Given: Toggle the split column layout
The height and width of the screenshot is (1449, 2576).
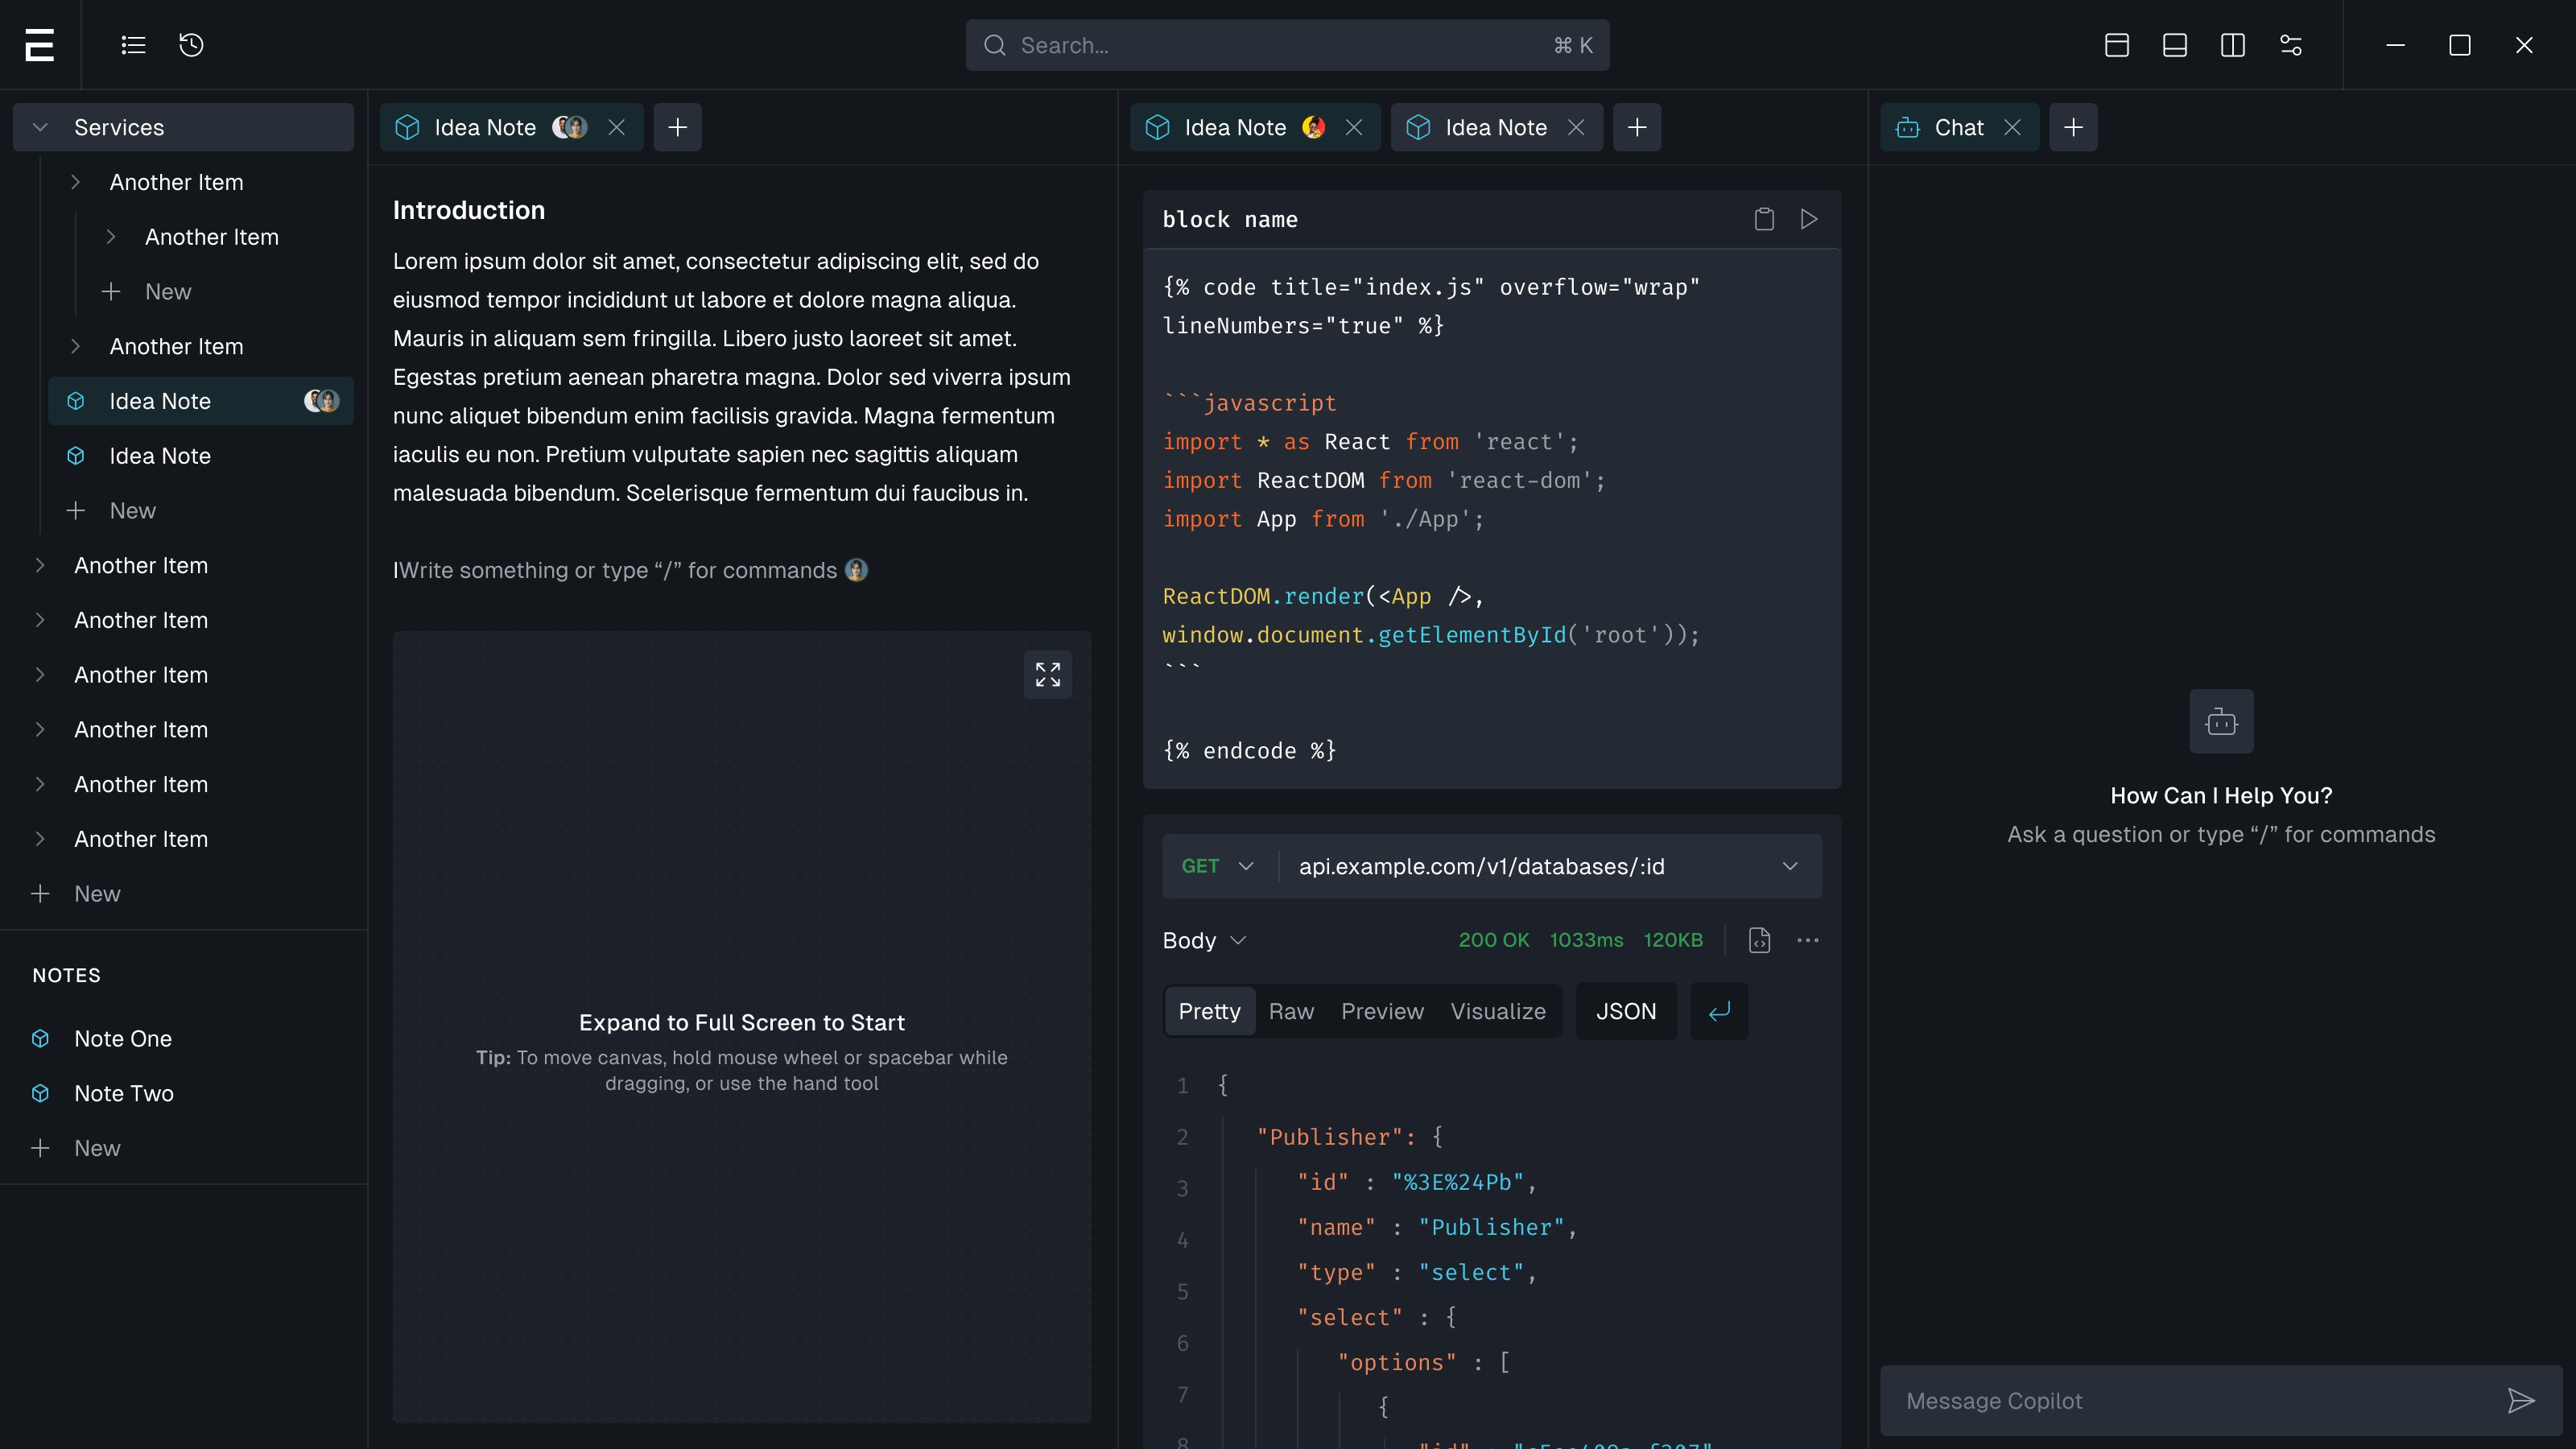Looking at the screenshot, I should (x=2233, y=45).
